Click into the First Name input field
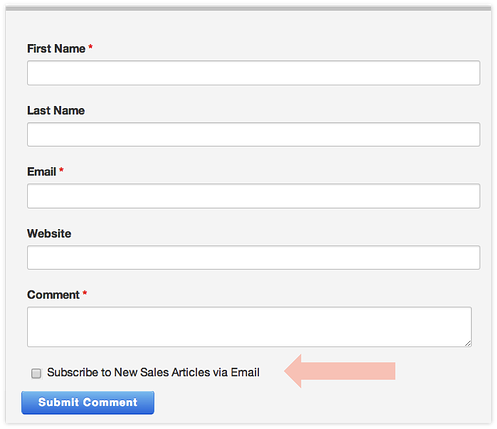The image size is (497, 429). [x=253, y=73]
